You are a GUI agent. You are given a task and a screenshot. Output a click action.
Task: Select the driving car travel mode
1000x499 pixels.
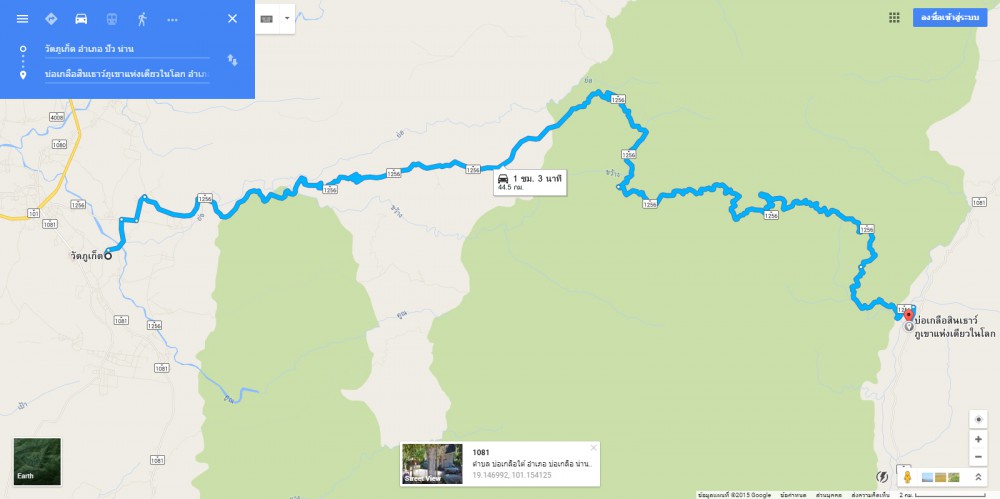click(x=81, y=19)
